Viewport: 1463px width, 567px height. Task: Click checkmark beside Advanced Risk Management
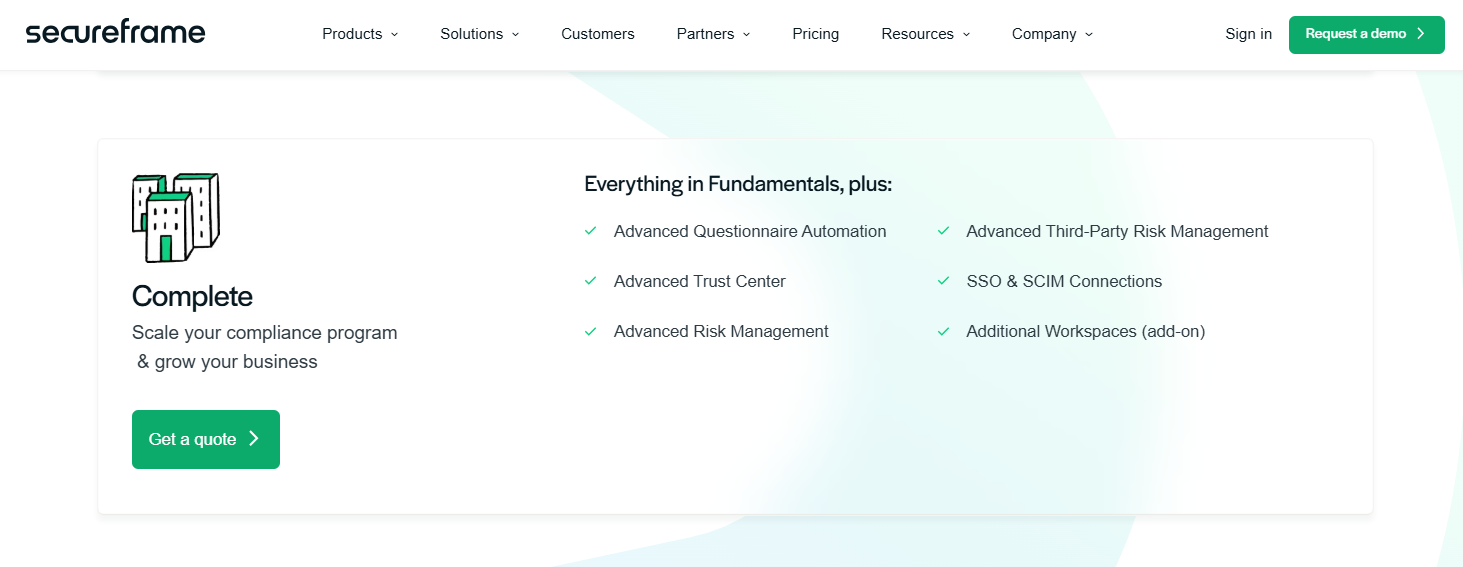click(x=590, y=331)
